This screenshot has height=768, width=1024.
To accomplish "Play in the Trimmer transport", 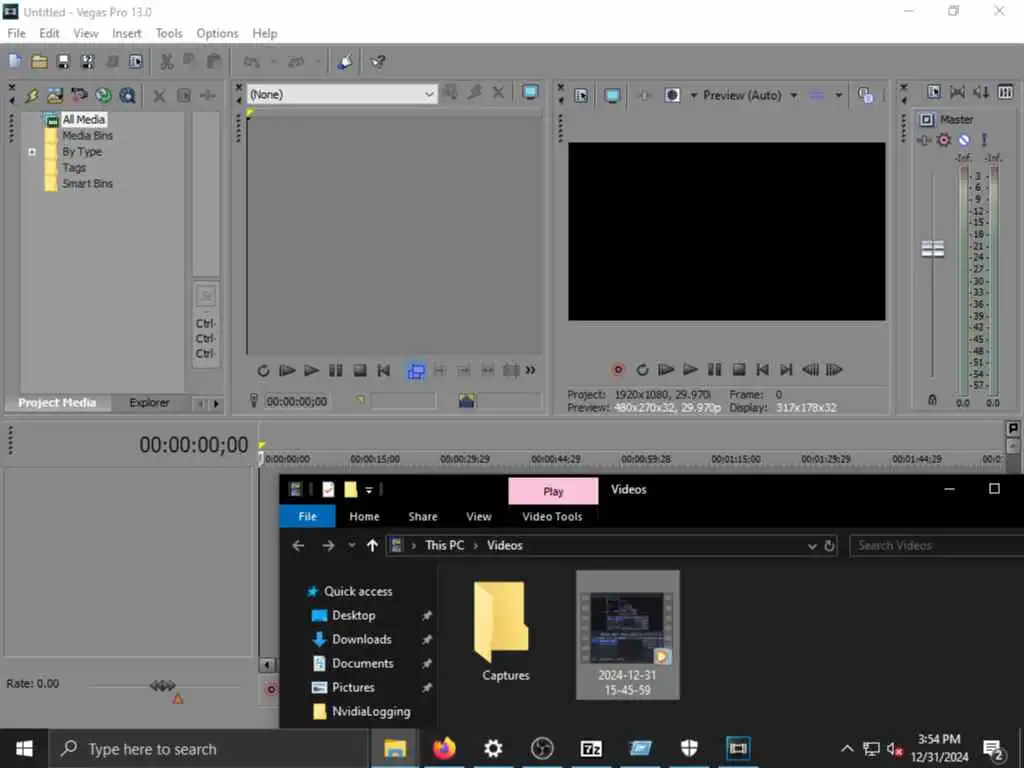I will [311, 371].
